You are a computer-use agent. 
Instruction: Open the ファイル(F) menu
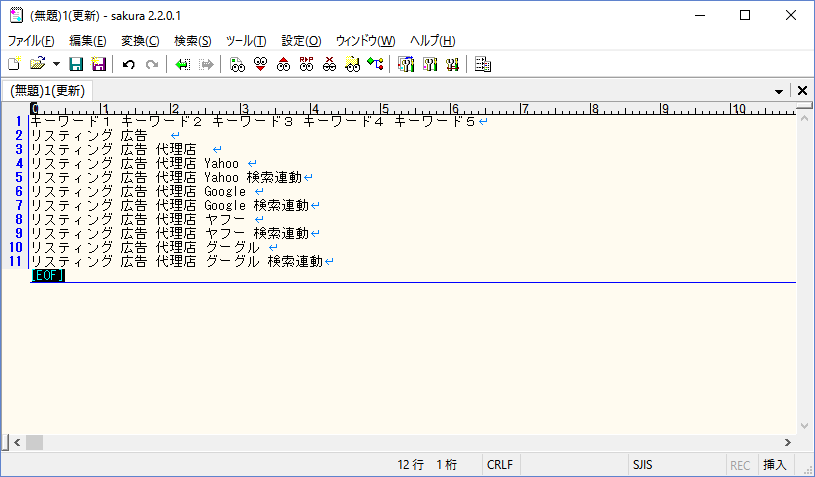click(x=31, y=41)
